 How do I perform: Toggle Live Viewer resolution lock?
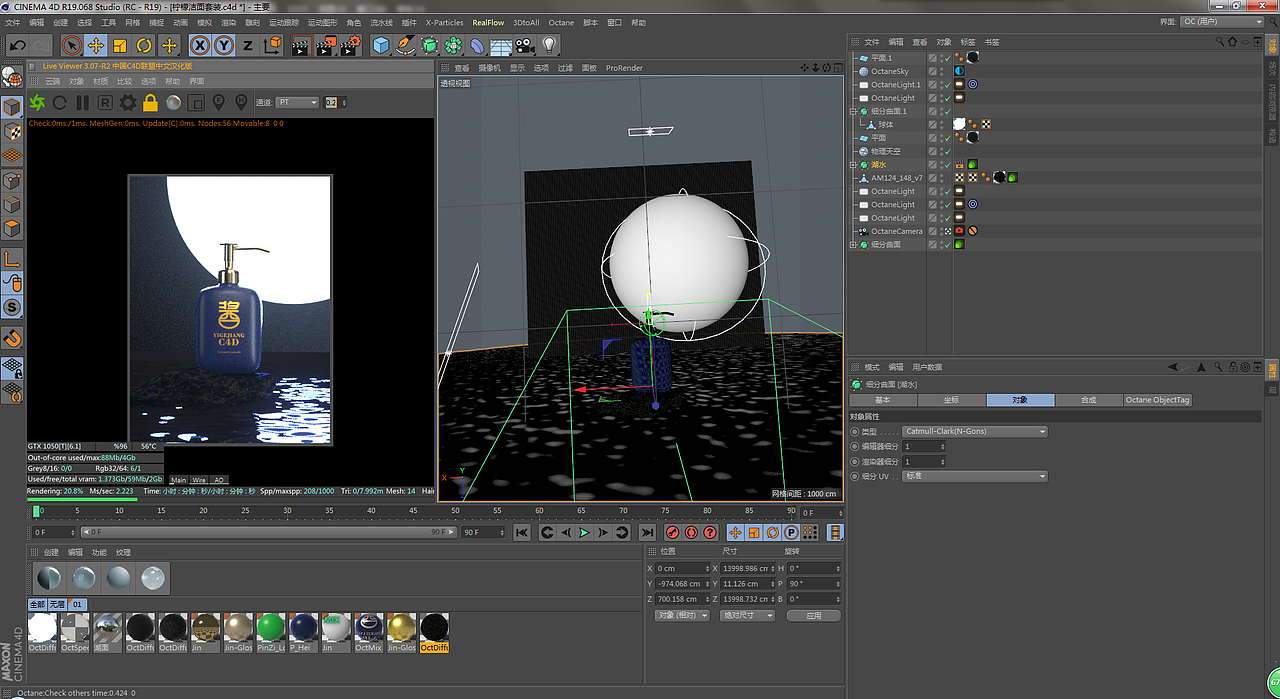150,102
